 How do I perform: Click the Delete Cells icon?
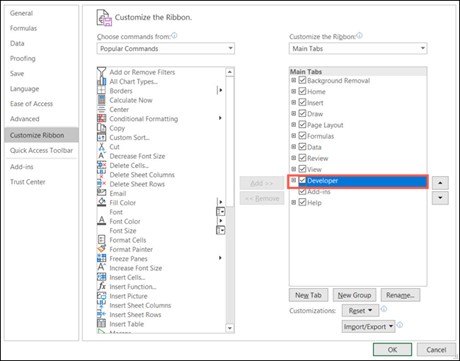[x=101, y=165]
